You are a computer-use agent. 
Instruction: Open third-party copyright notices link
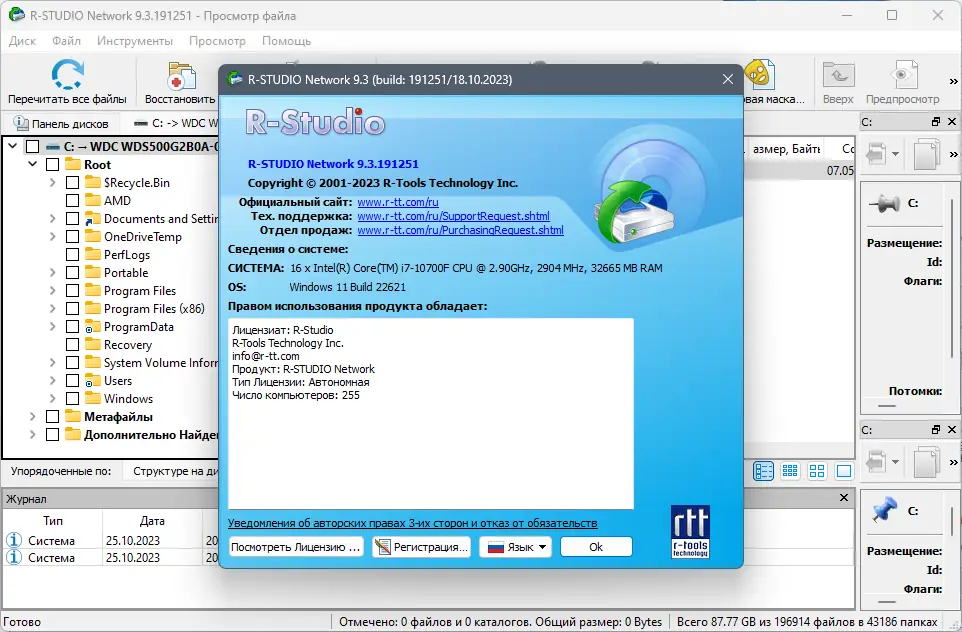click(x=412, y=523)
